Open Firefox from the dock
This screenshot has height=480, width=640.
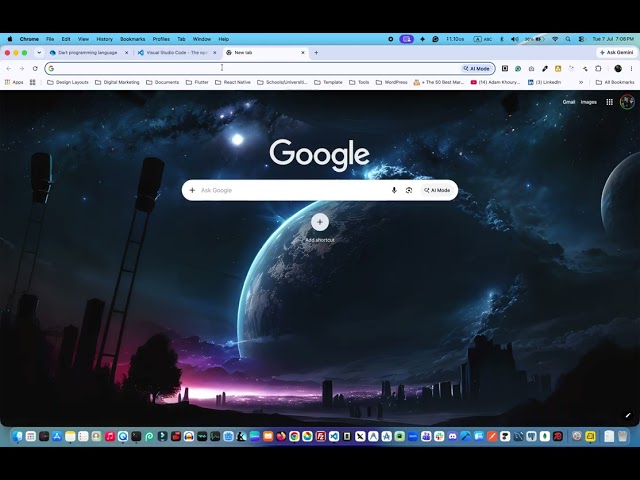point(281,436)
